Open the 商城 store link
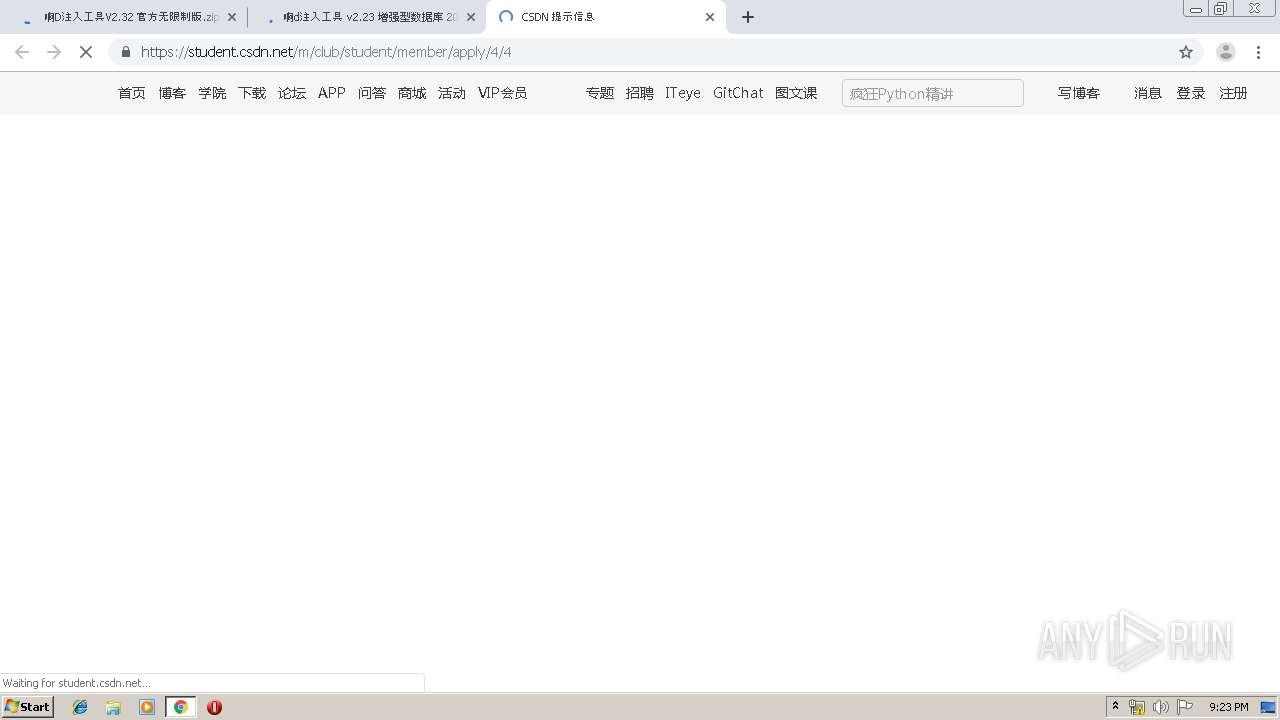The height and width of the screenshot is (720, 1280). (412, 93)
